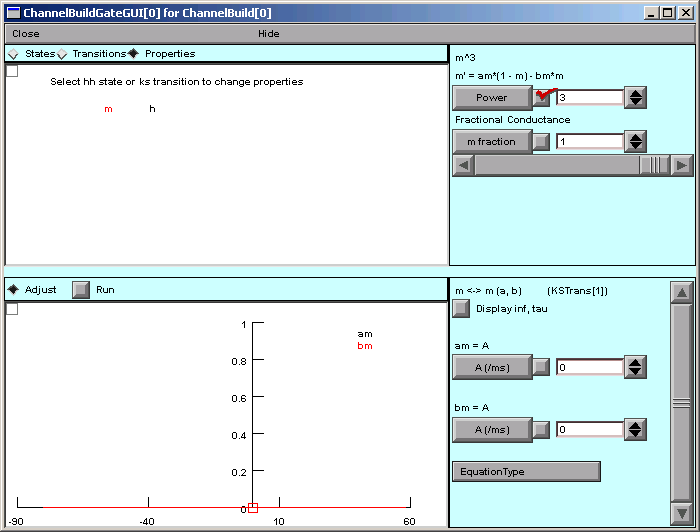
Task: Toggle the m fraction checkbox
Action: [541, 142]
